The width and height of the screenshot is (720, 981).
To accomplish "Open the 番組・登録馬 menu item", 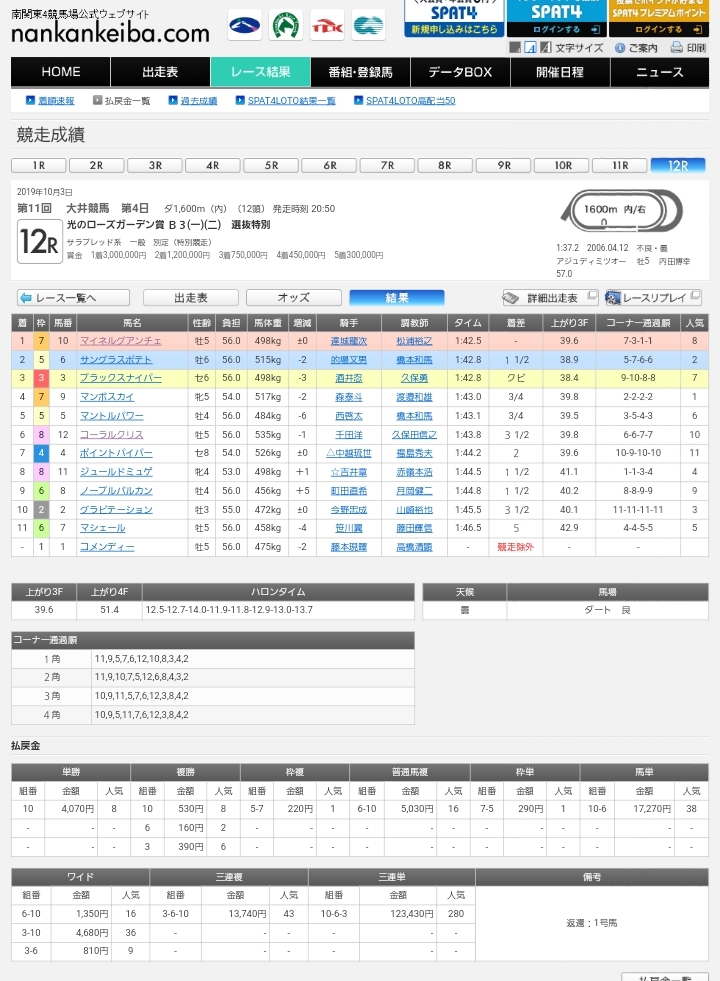I will (360, 72).
